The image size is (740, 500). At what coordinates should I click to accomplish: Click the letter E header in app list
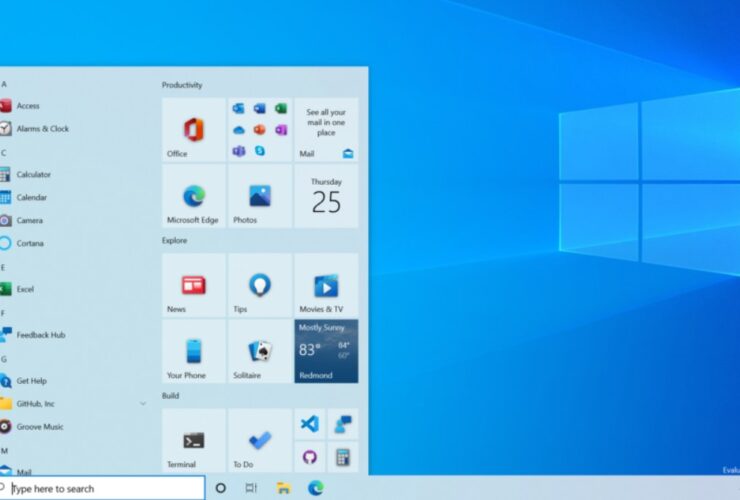tap(3, 268)
